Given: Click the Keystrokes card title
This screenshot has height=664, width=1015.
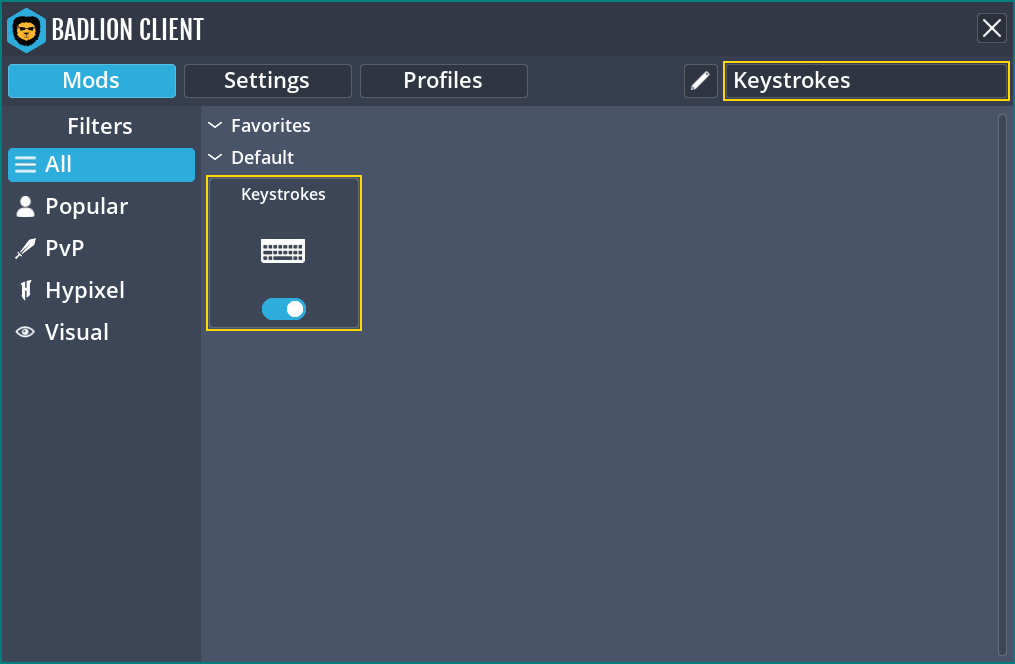Looking at the screenshot, I should point(284,194).
